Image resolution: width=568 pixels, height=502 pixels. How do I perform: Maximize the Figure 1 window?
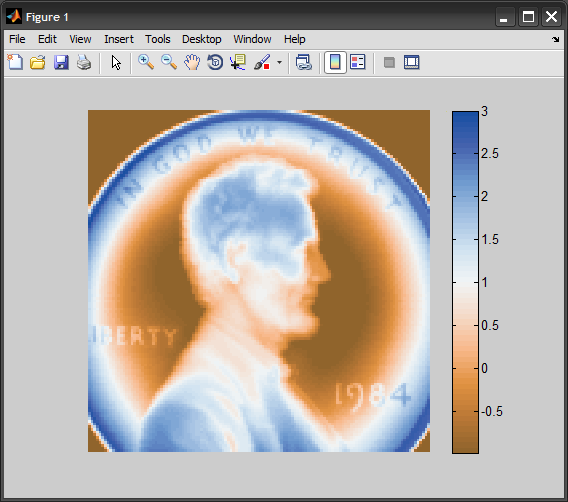point(528,17)
